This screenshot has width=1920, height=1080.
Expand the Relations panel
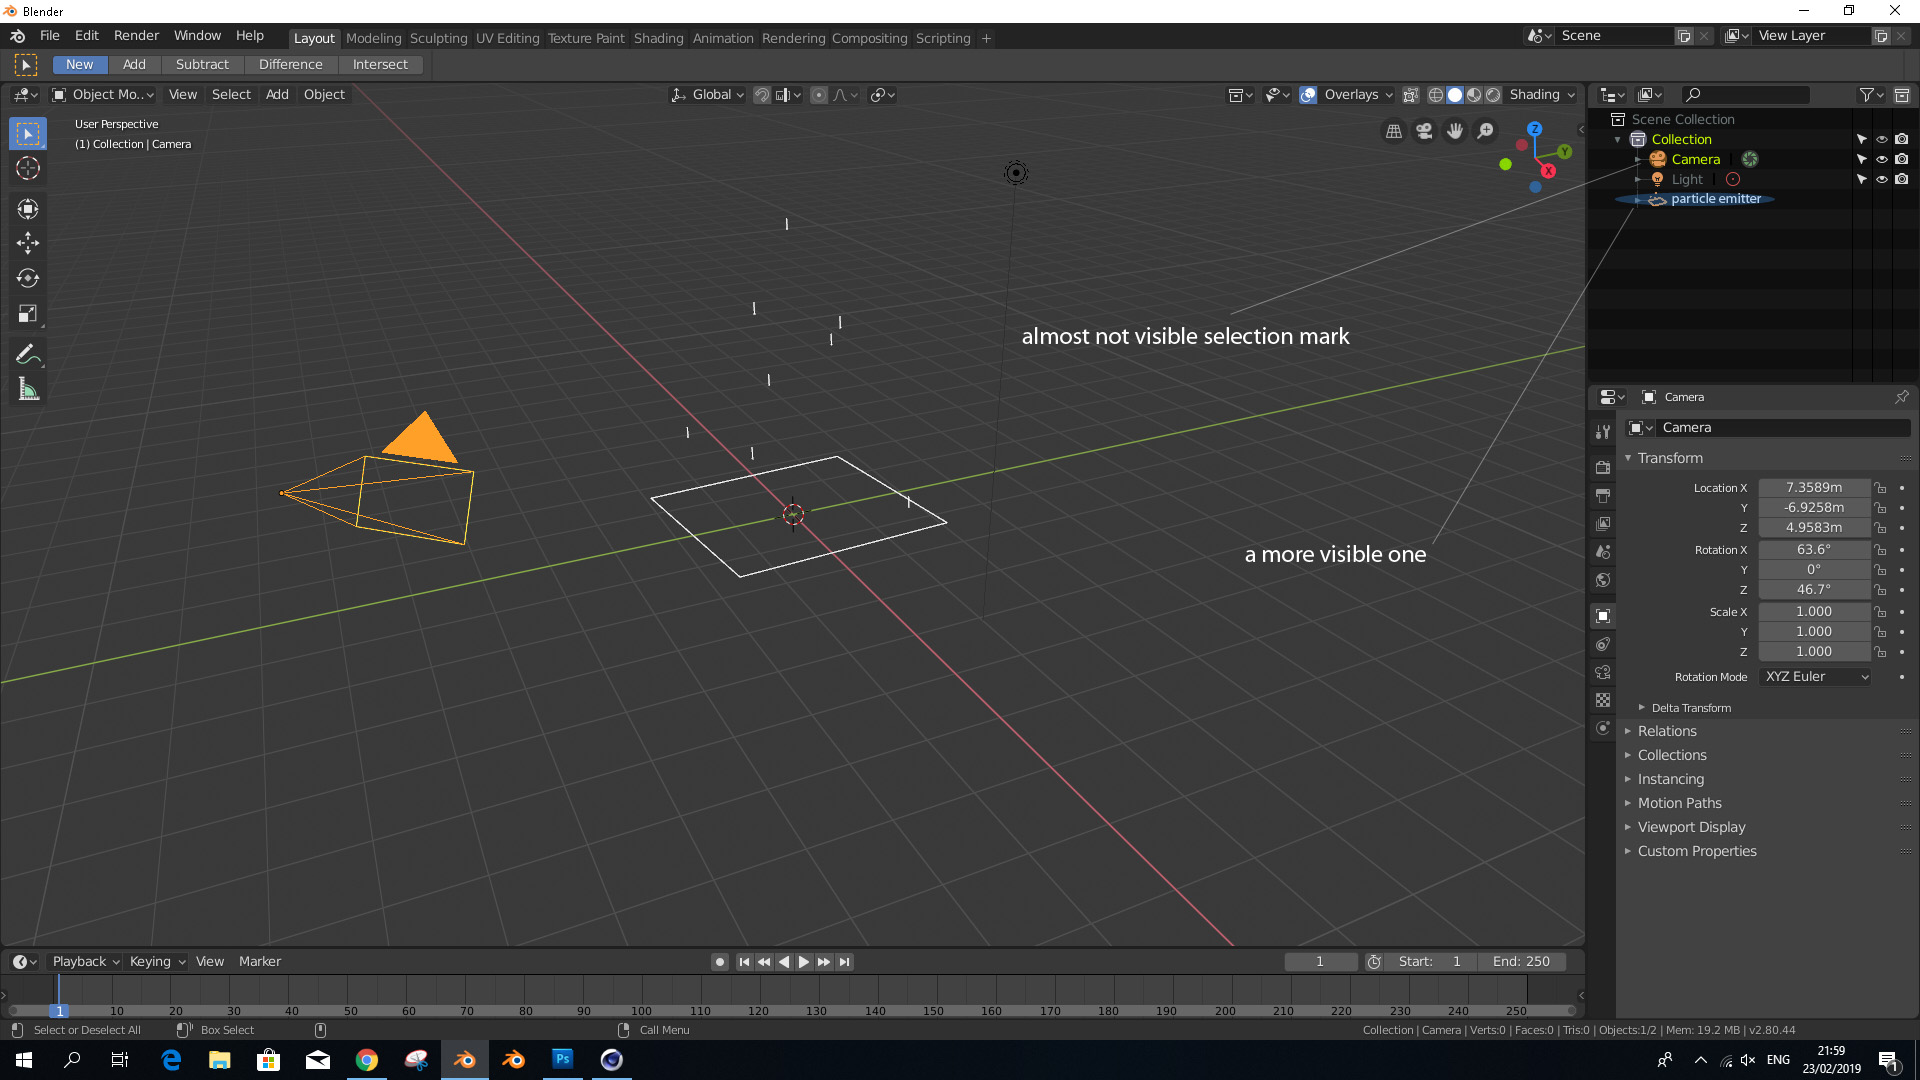pyautogui.click(x=1667, y=731)
